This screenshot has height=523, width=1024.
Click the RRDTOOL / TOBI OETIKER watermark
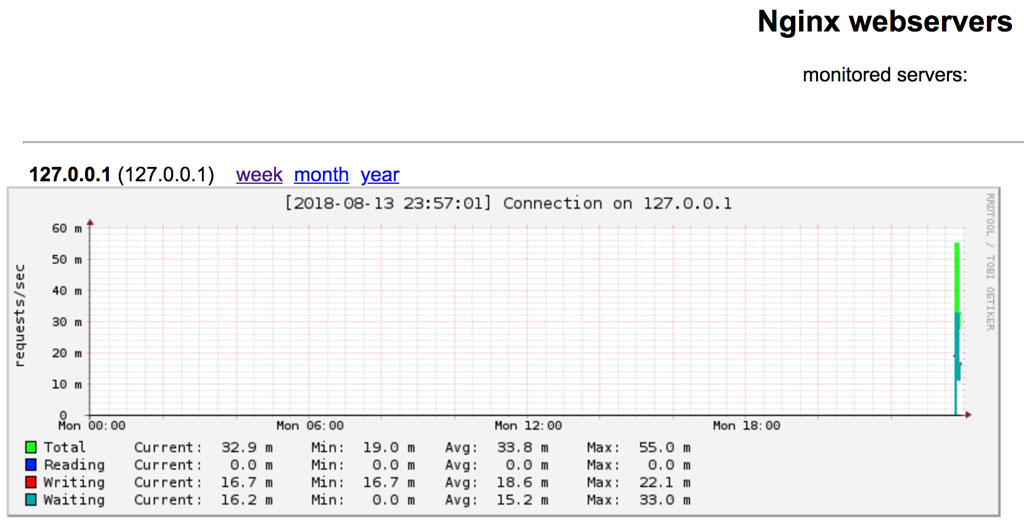[x=990, y=262]
